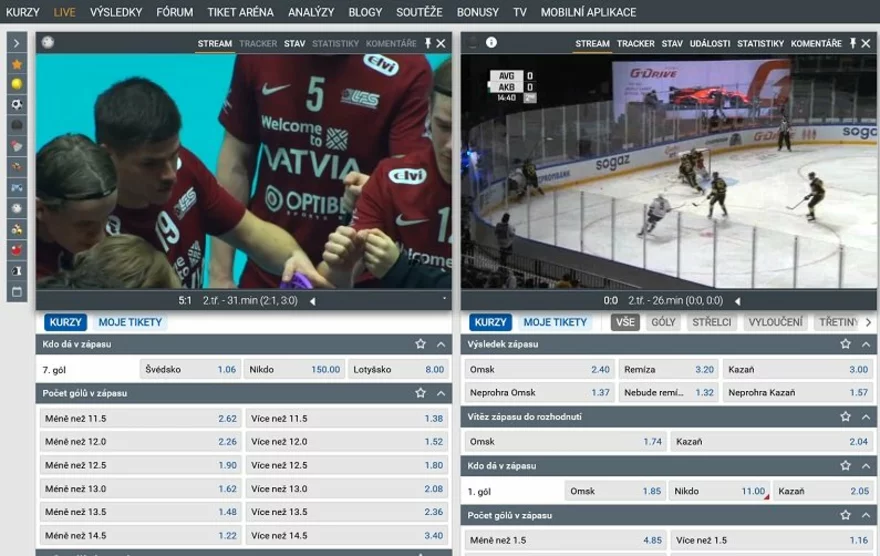Open calendar icon at sidebar bottom
The height and width of the screenshot is (556, 880).
point(16,292)
